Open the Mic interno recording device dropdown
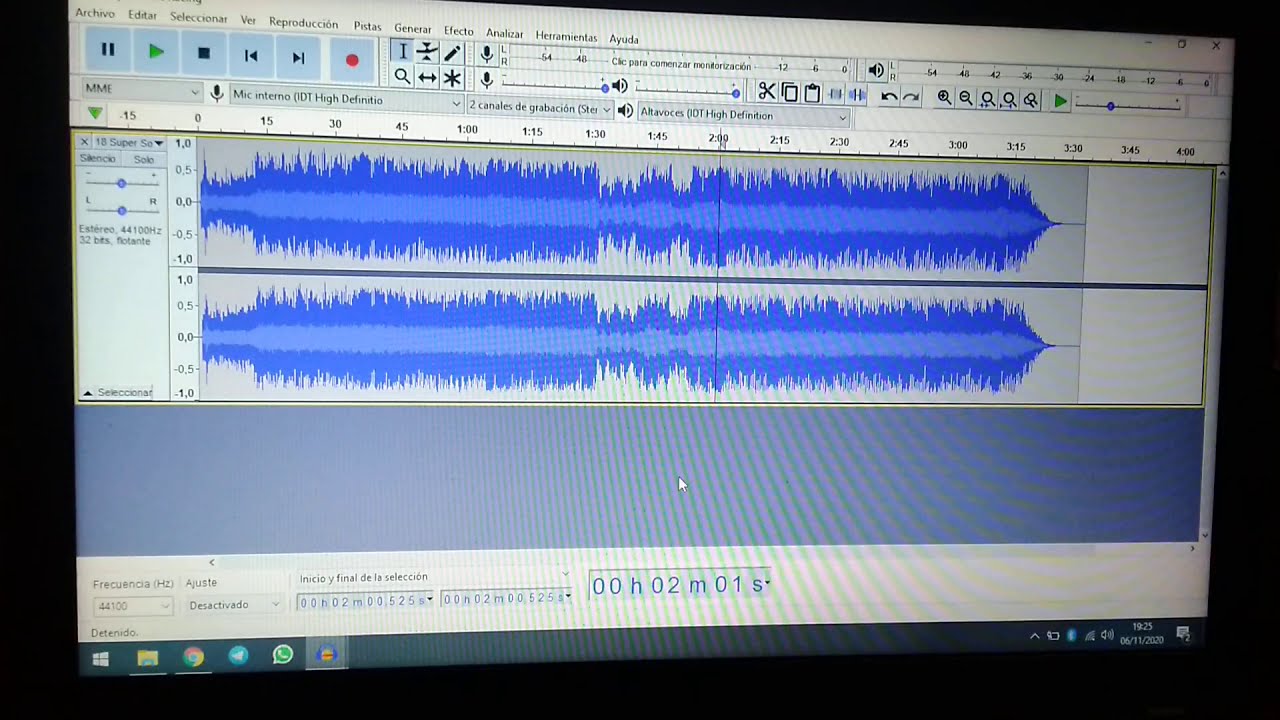Screen dimensions: 1280x720 346,100
